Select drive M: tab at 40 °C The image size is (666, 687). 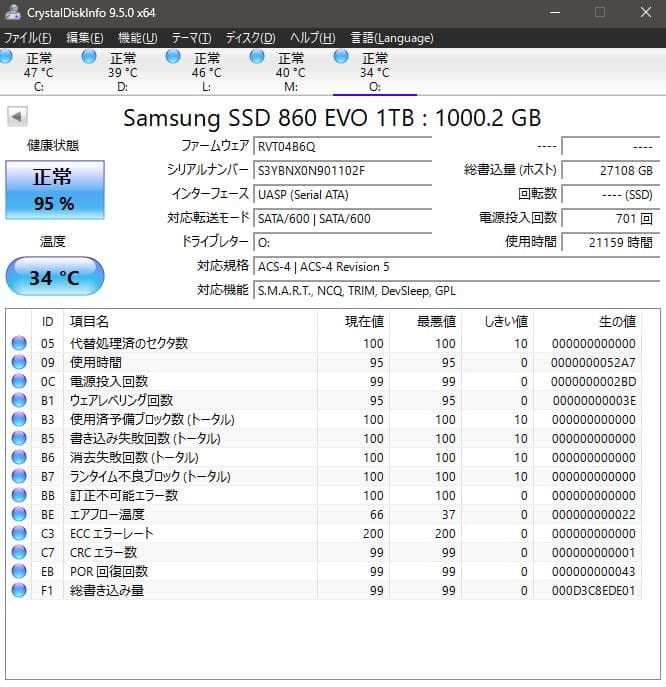pyautogui.click(x=290, y=72)
